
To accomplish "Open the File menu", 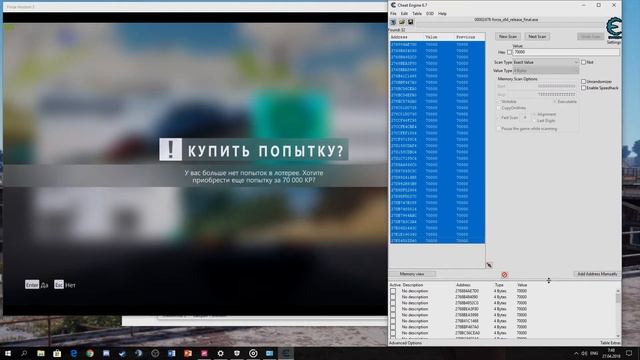I will pyautogui.click(x=393, y=13).
